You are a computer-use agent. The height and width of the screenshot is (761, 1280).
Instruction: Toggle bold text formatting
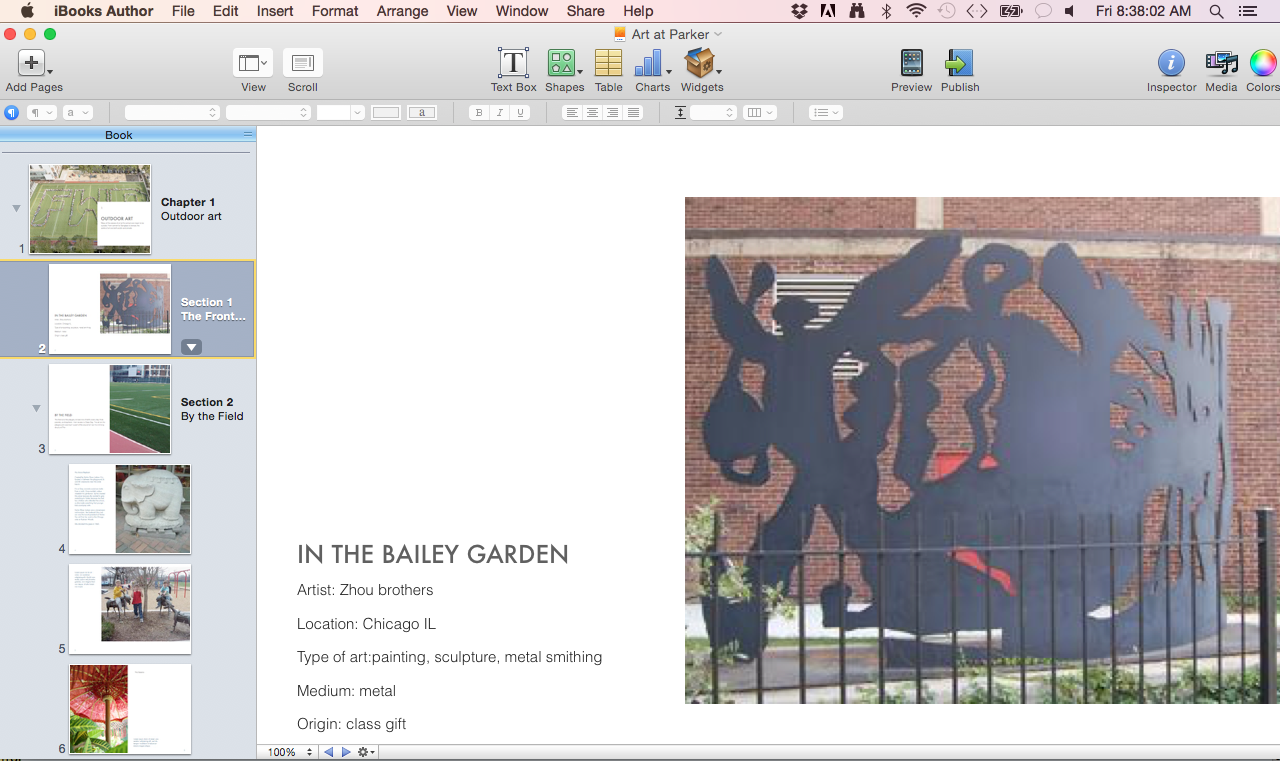click(x=479, y=113)
